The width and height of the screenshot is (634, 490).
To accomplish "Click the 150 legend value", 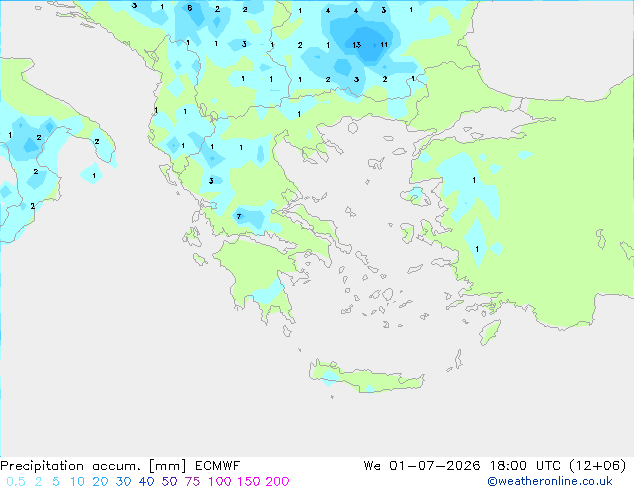I will [x=248, y=482].
